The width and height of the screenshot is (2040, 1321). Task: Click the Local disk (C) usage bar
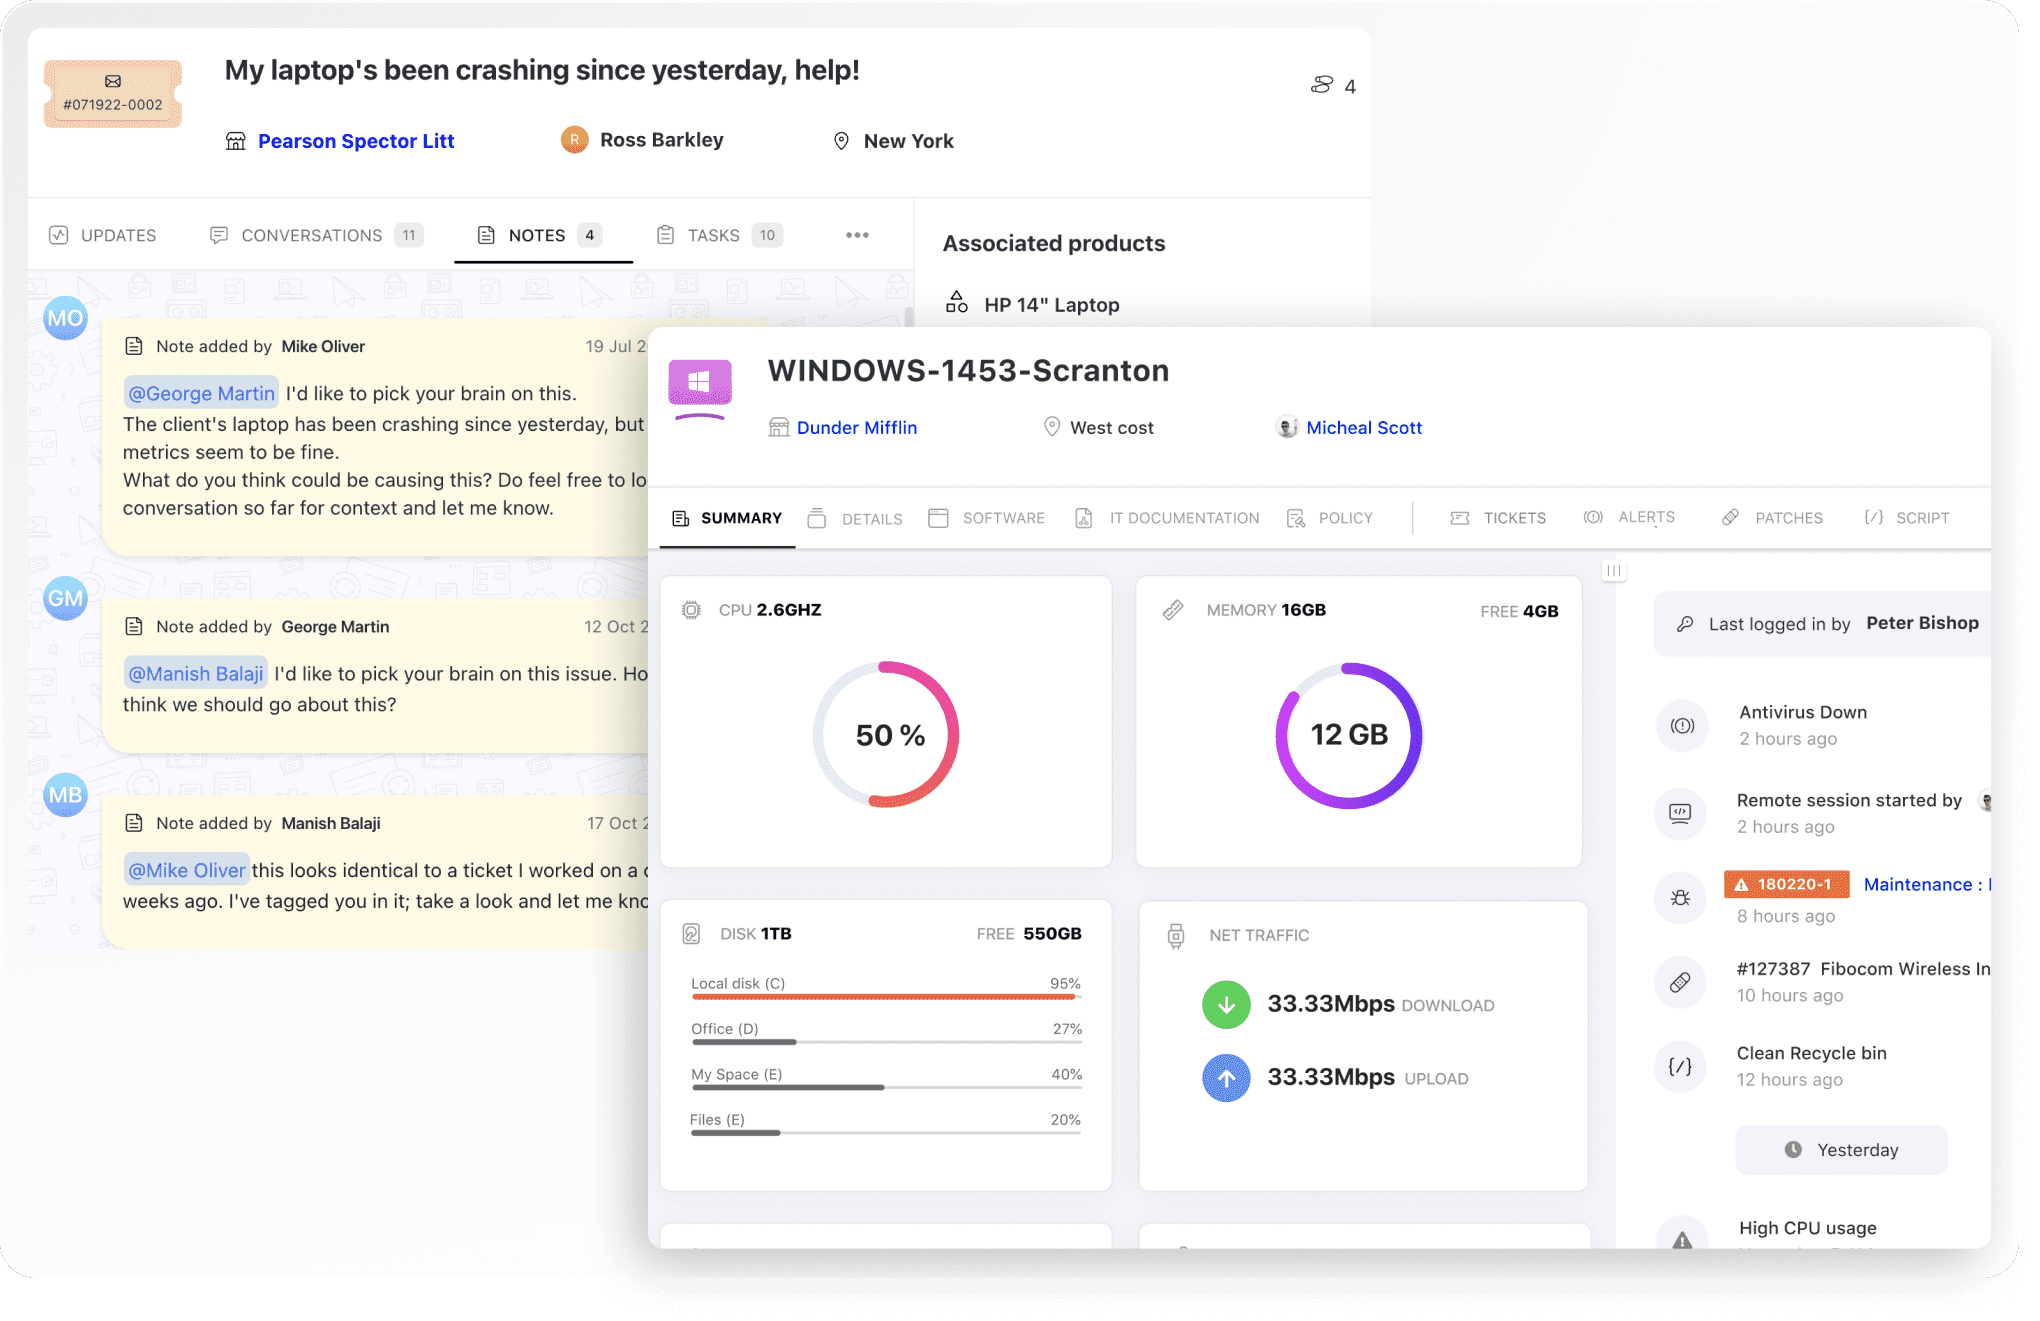point(885,995)
